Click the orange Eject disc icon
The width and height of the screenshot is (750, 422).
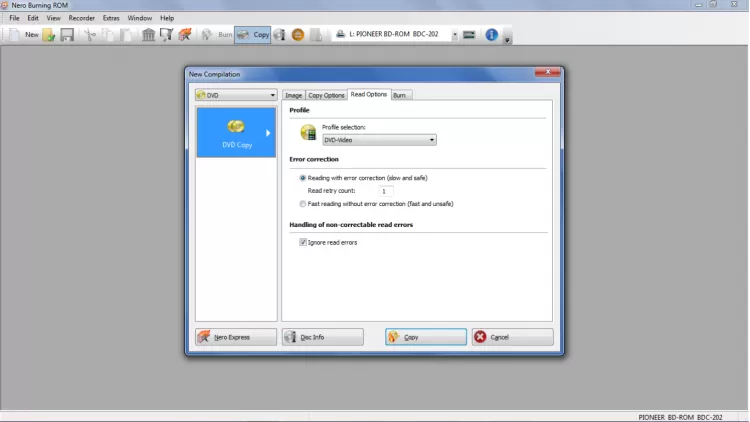click(298, 34)
